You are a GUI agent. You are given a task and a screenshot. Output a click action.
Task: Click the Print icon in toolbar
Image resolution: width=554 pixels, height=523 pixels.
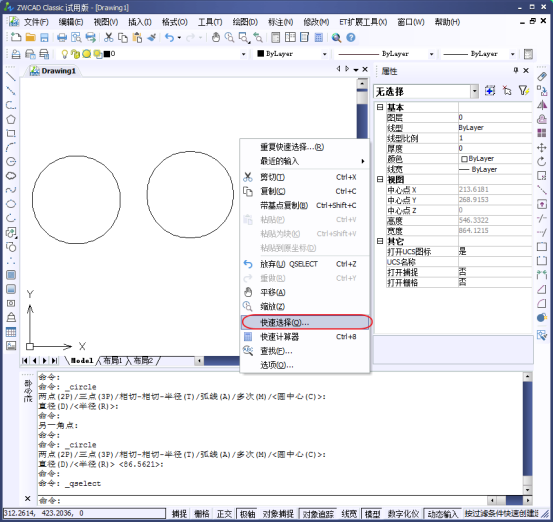[62, 37]
